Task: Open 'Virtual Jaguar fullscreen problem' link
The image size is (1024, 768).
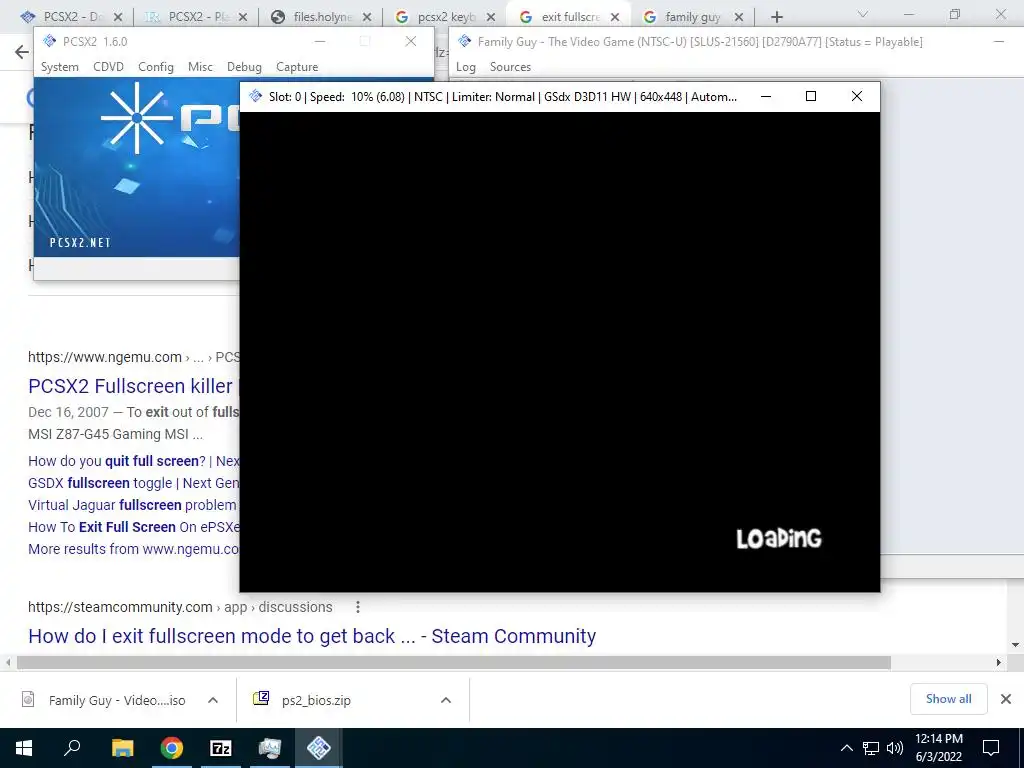Action: click(132, 505)
